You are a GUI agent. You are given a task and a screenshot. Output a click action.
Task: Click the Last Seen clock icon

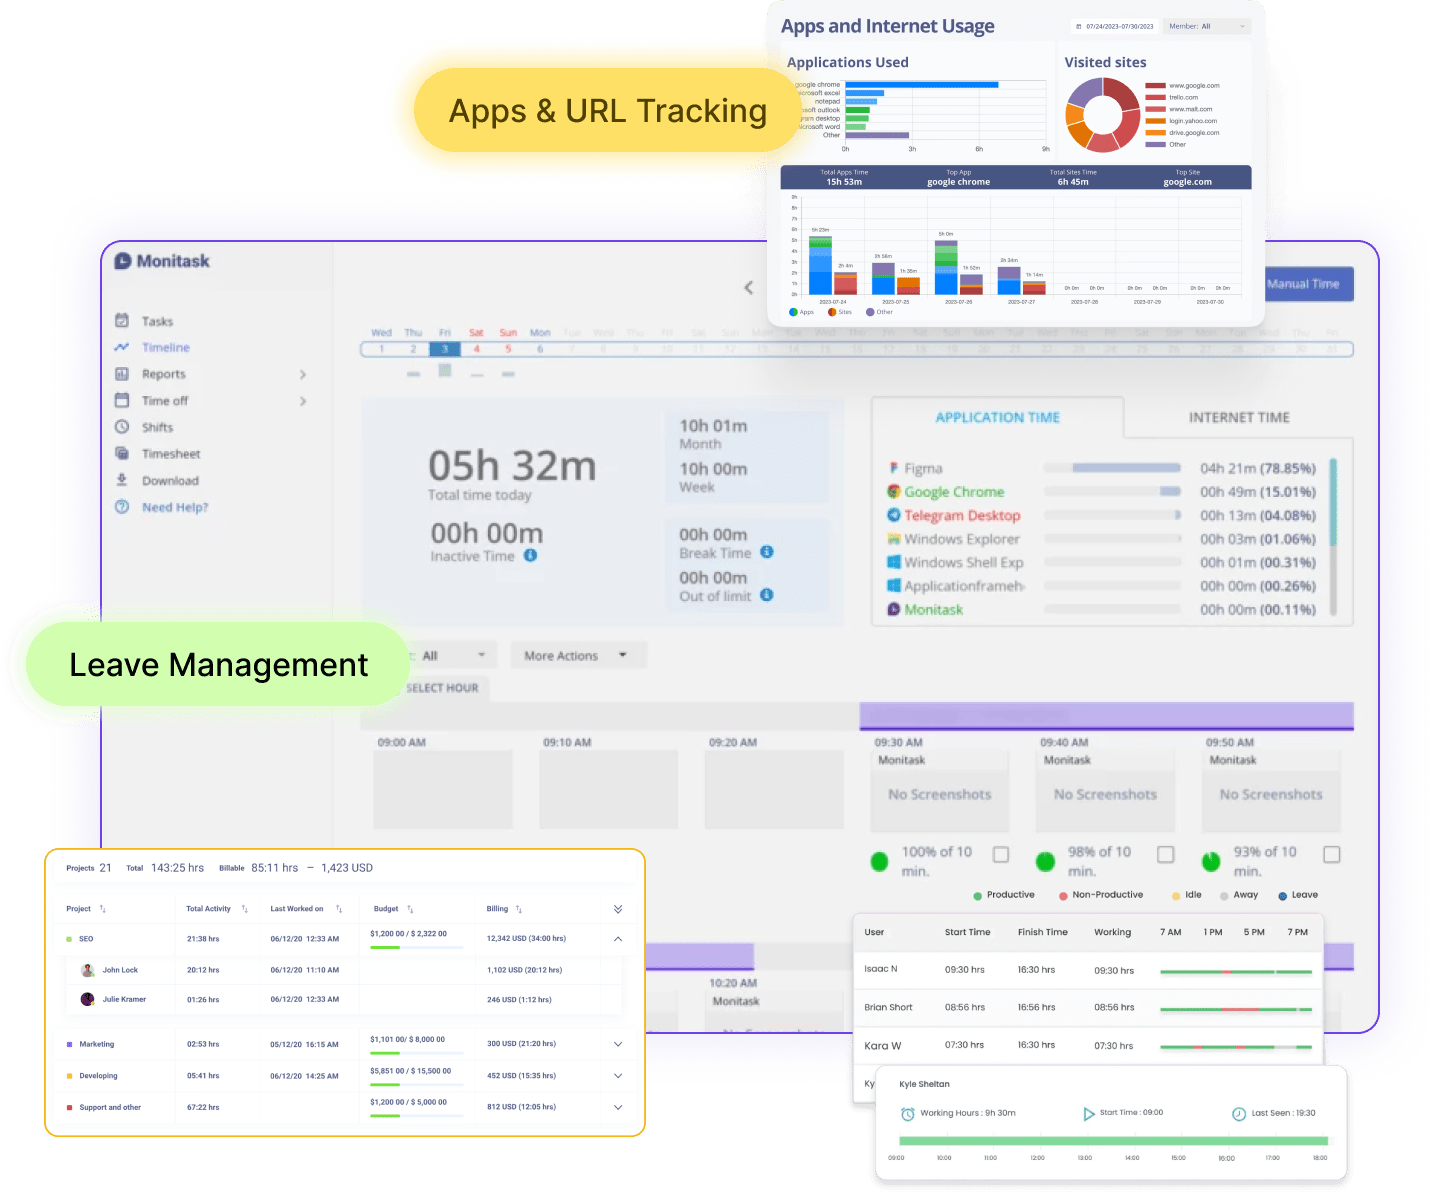(1239, 1114)
